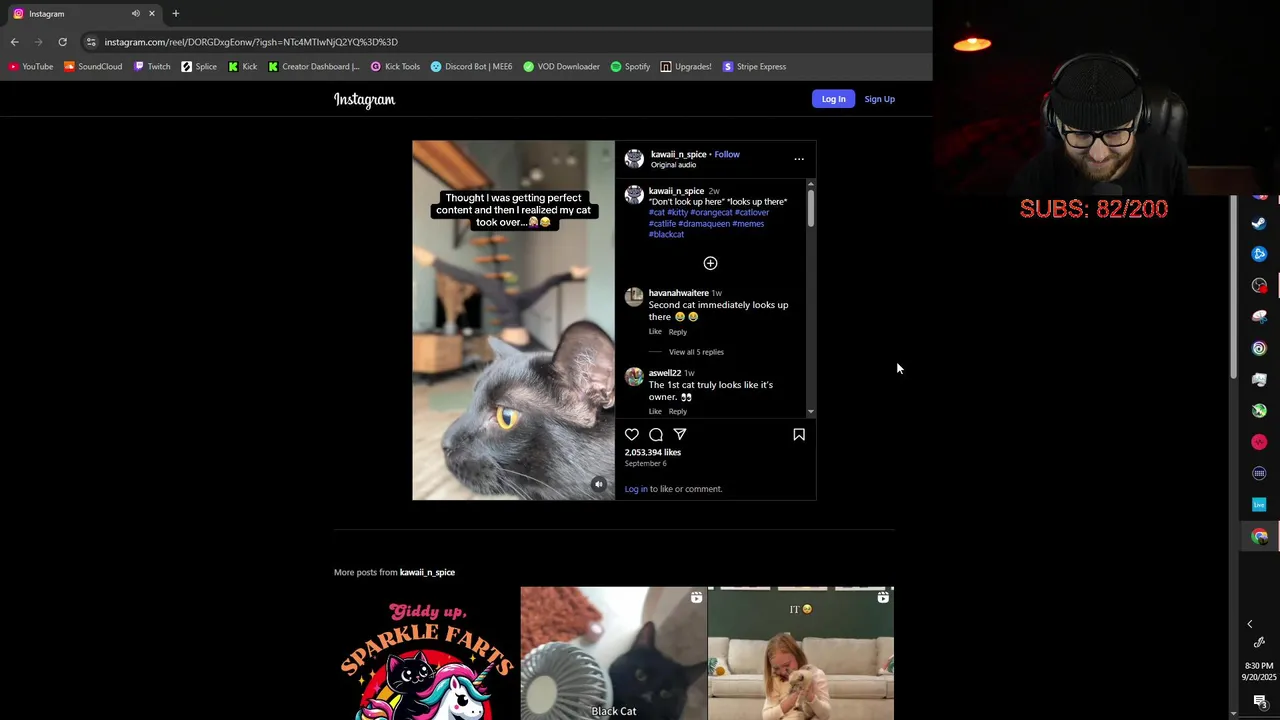Click the comments scrollbar down arrow
Image resolution: width=1280 pixels, height=720 pixels.
pyautogui.click(x=810, y=412)
